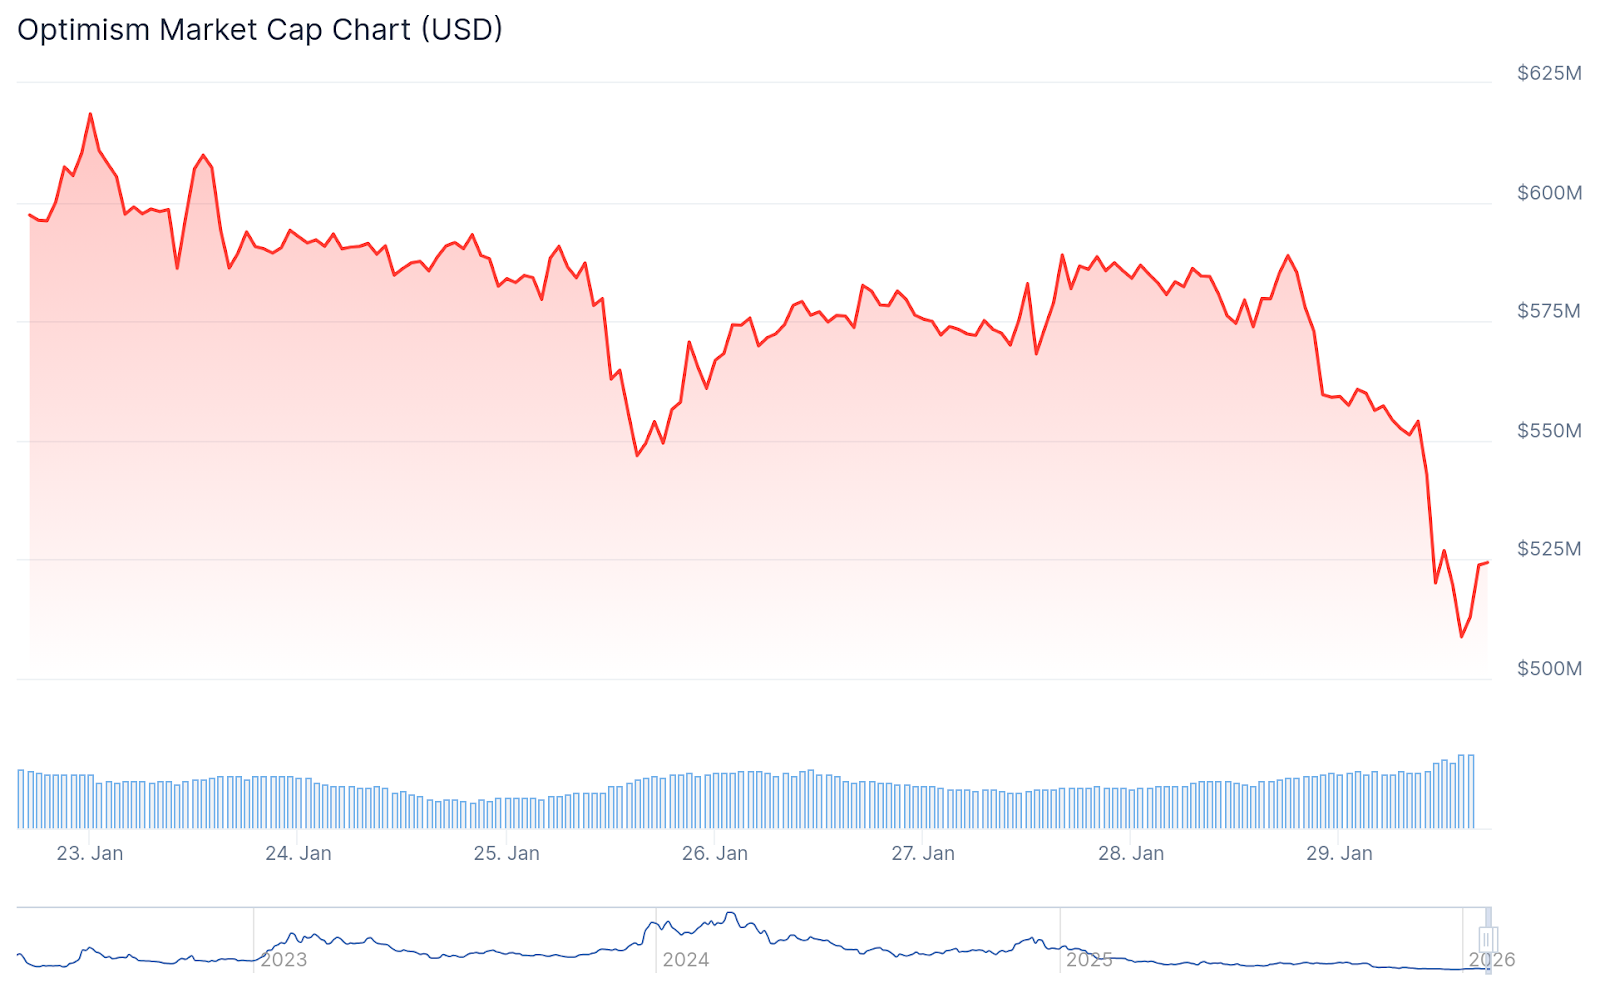Click the $625M y-axis label
Viewport: 1600px width, 998px height.
coord(1549,73)
